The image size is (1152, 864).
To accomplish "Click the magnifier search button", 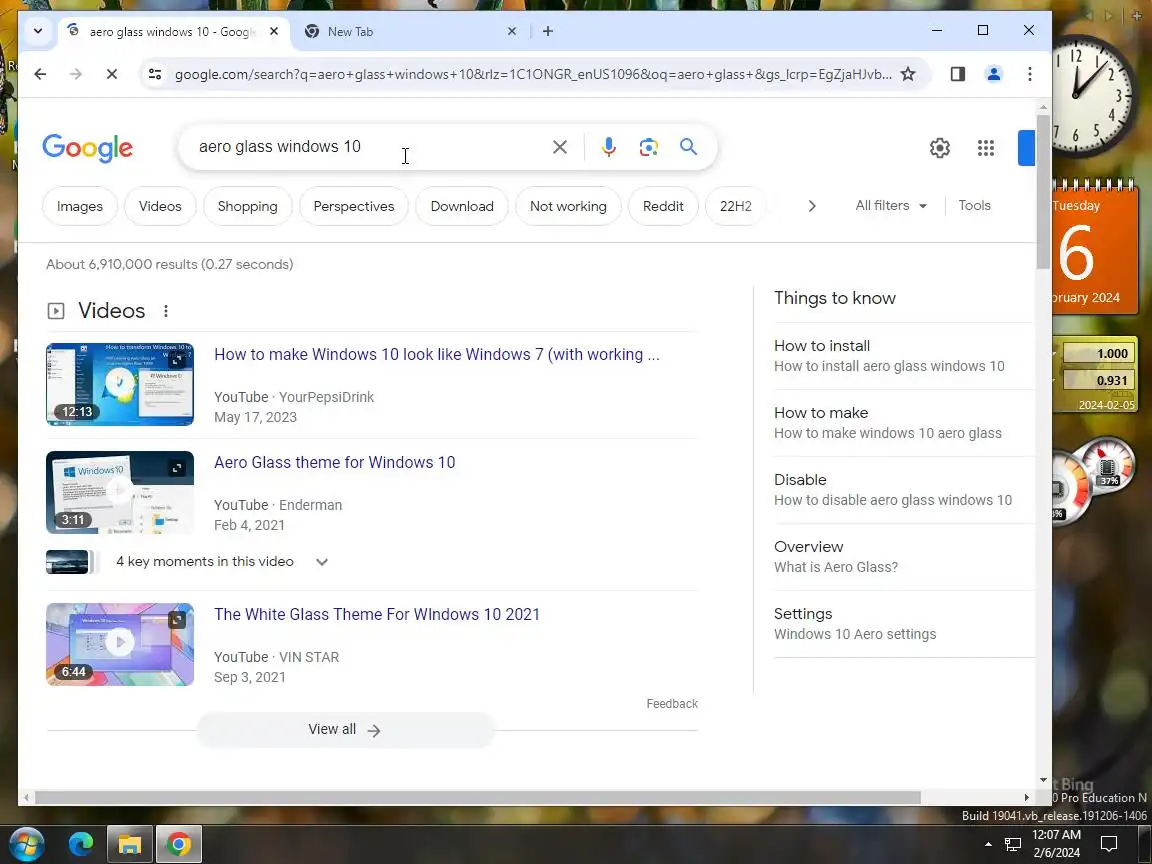I will tap(688, 147).
